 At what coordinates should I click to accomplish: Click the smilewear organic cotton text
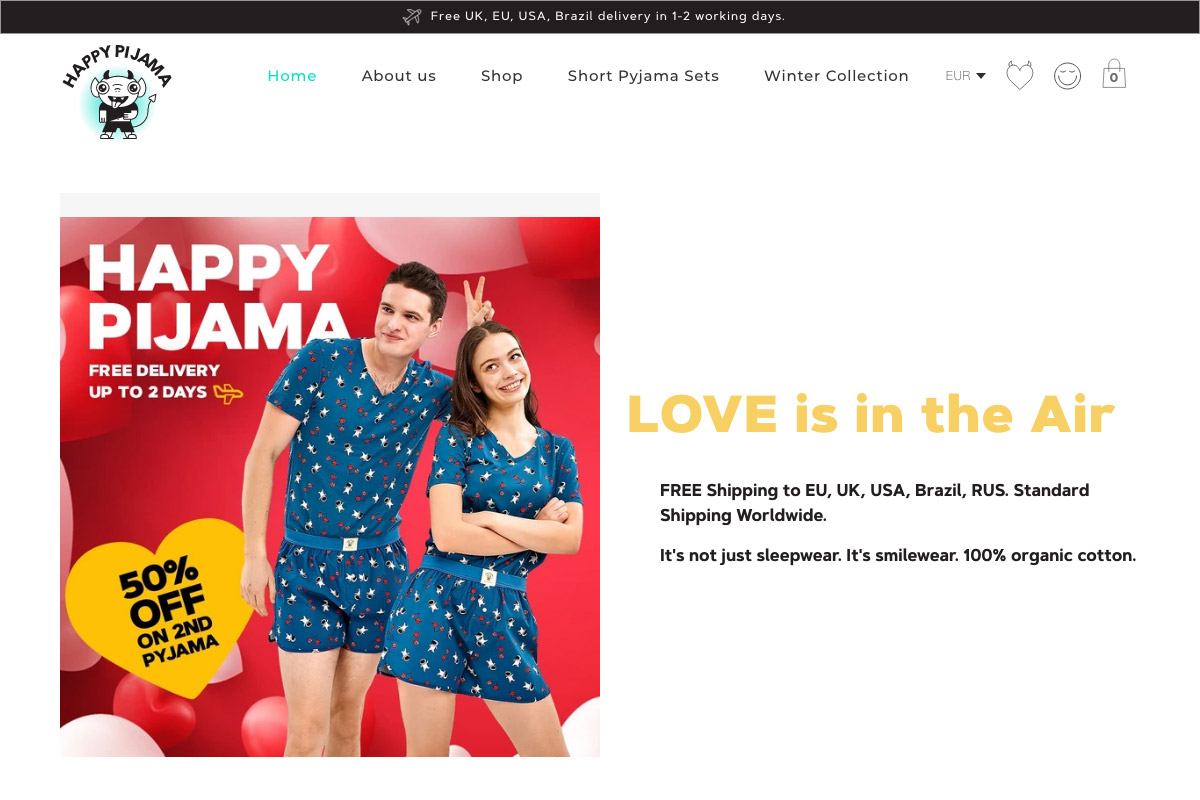point(898,555)
